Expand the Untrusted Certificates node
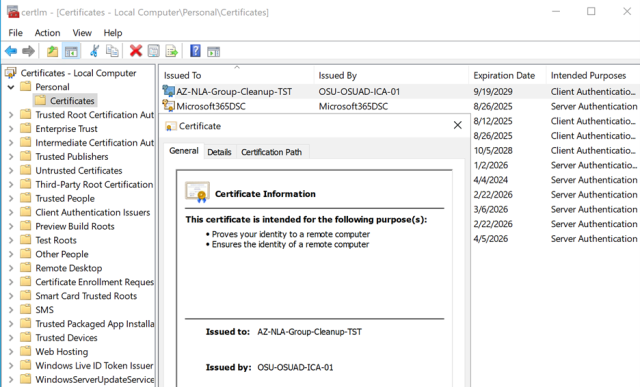 [x=11, y=171]
